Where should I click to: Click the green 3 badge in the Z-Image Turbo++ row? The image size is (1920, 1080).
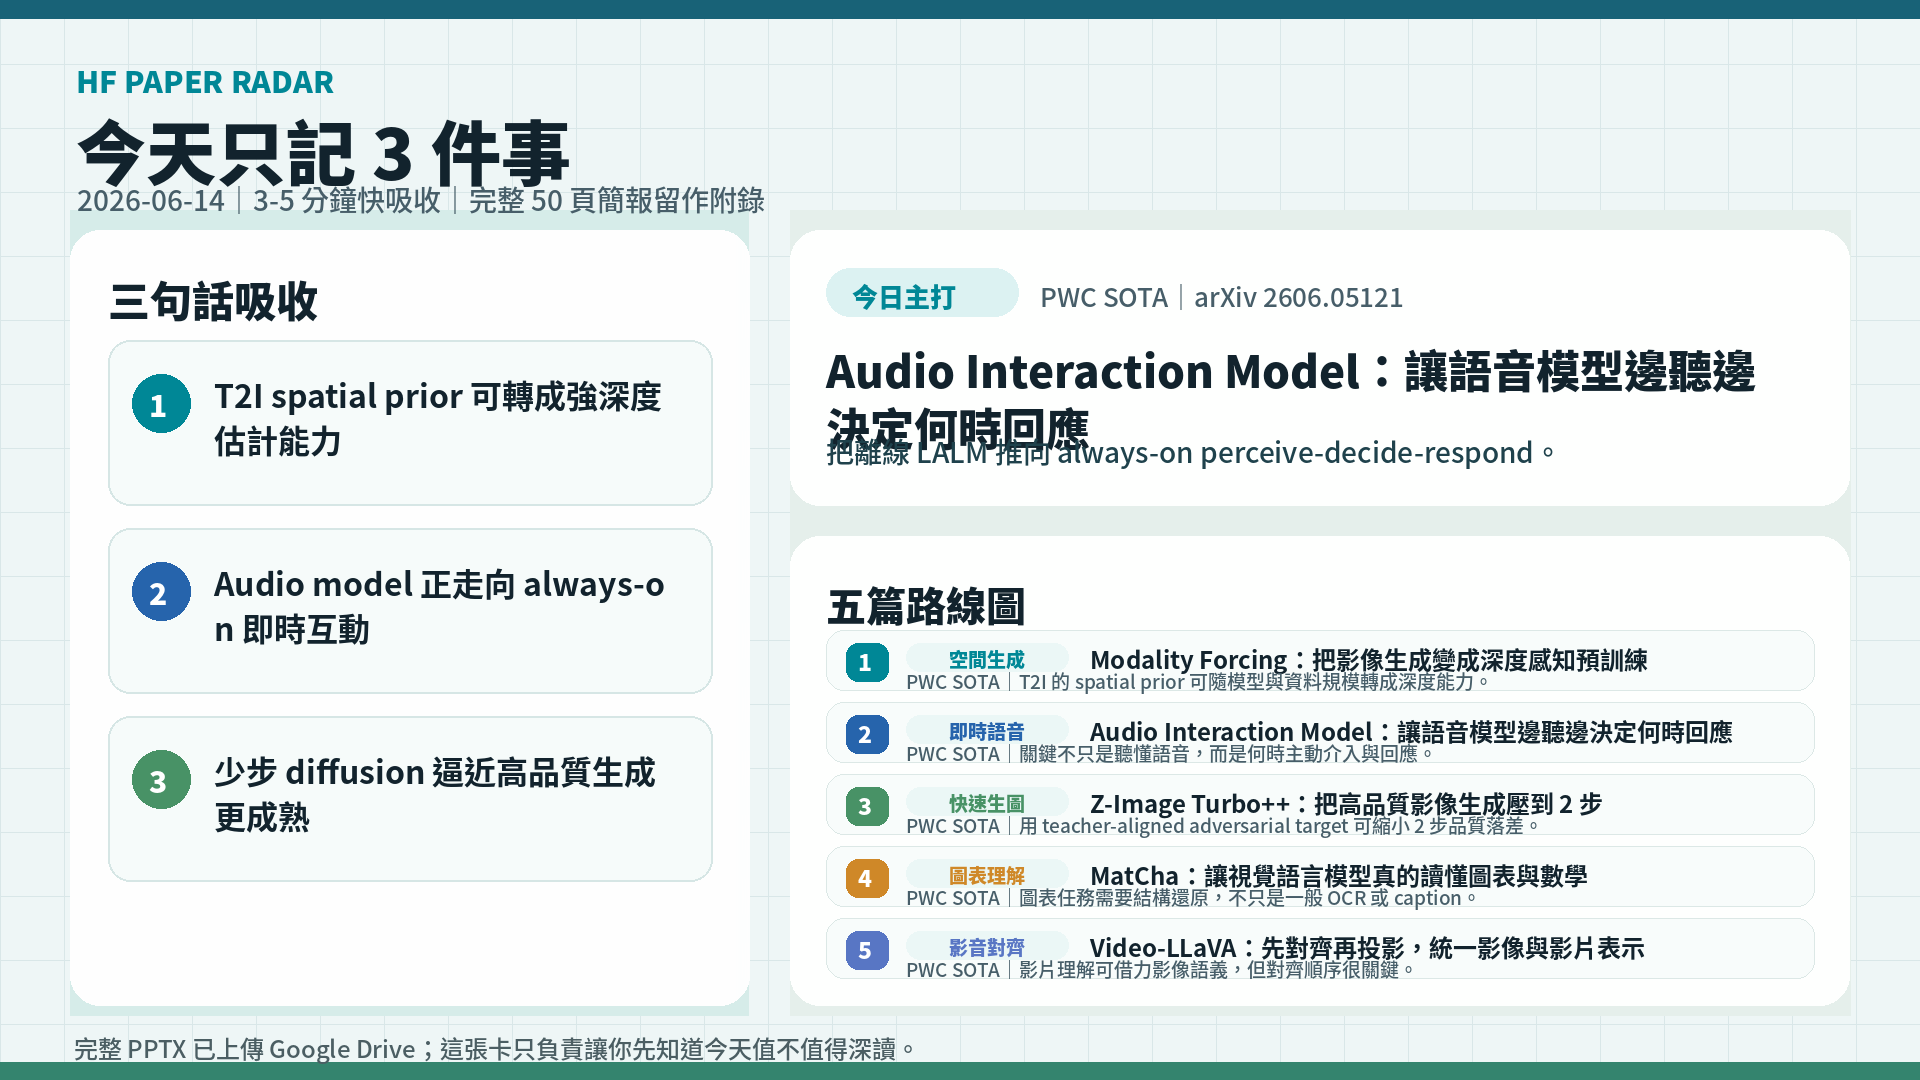[x=867, y=806]
